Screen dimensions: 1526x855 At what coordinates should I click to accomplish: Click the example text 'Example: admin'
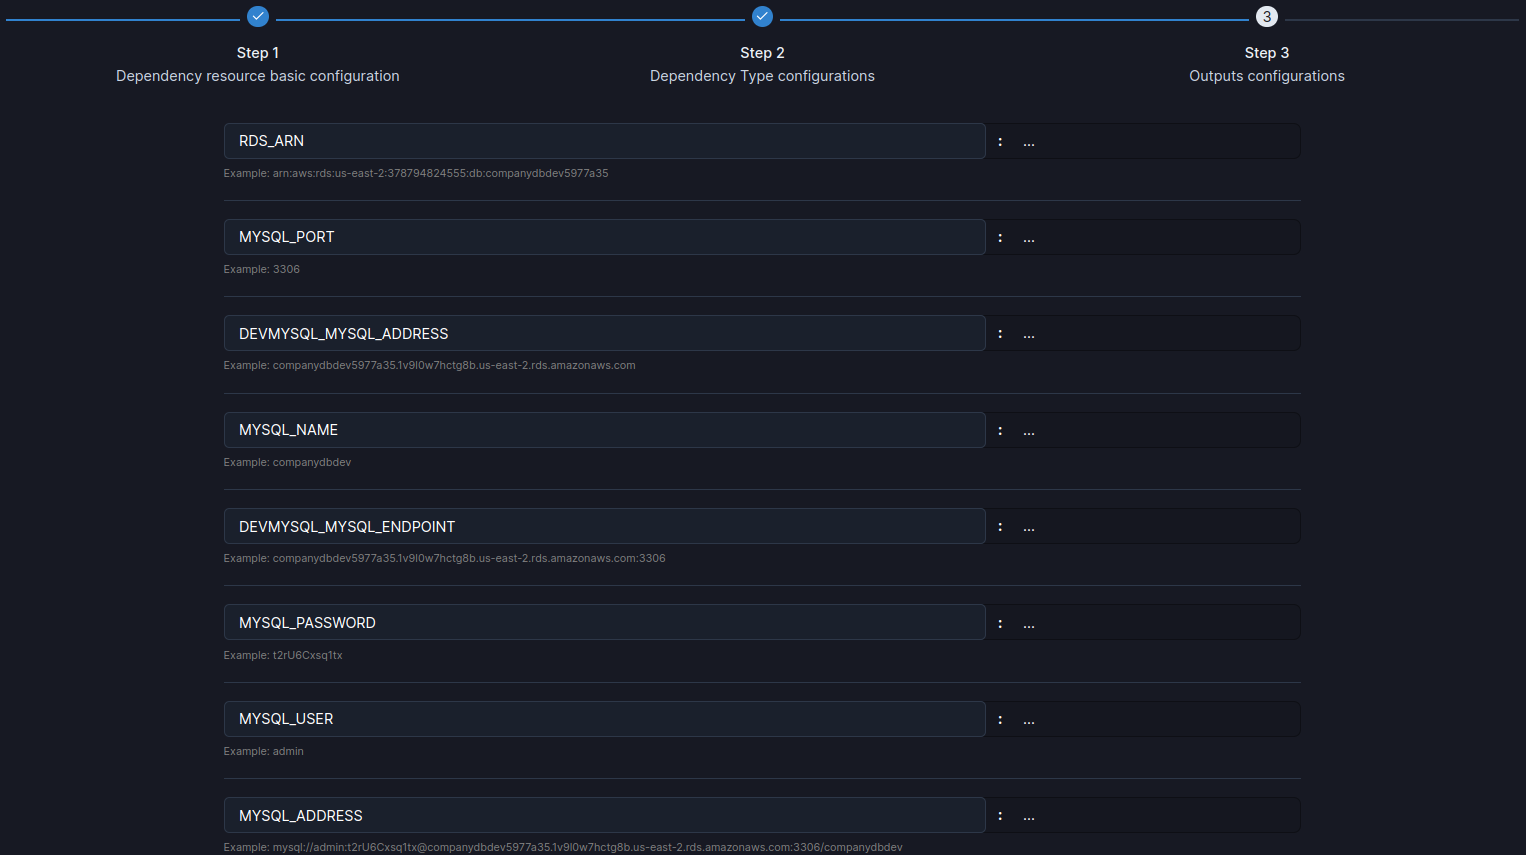263,751
